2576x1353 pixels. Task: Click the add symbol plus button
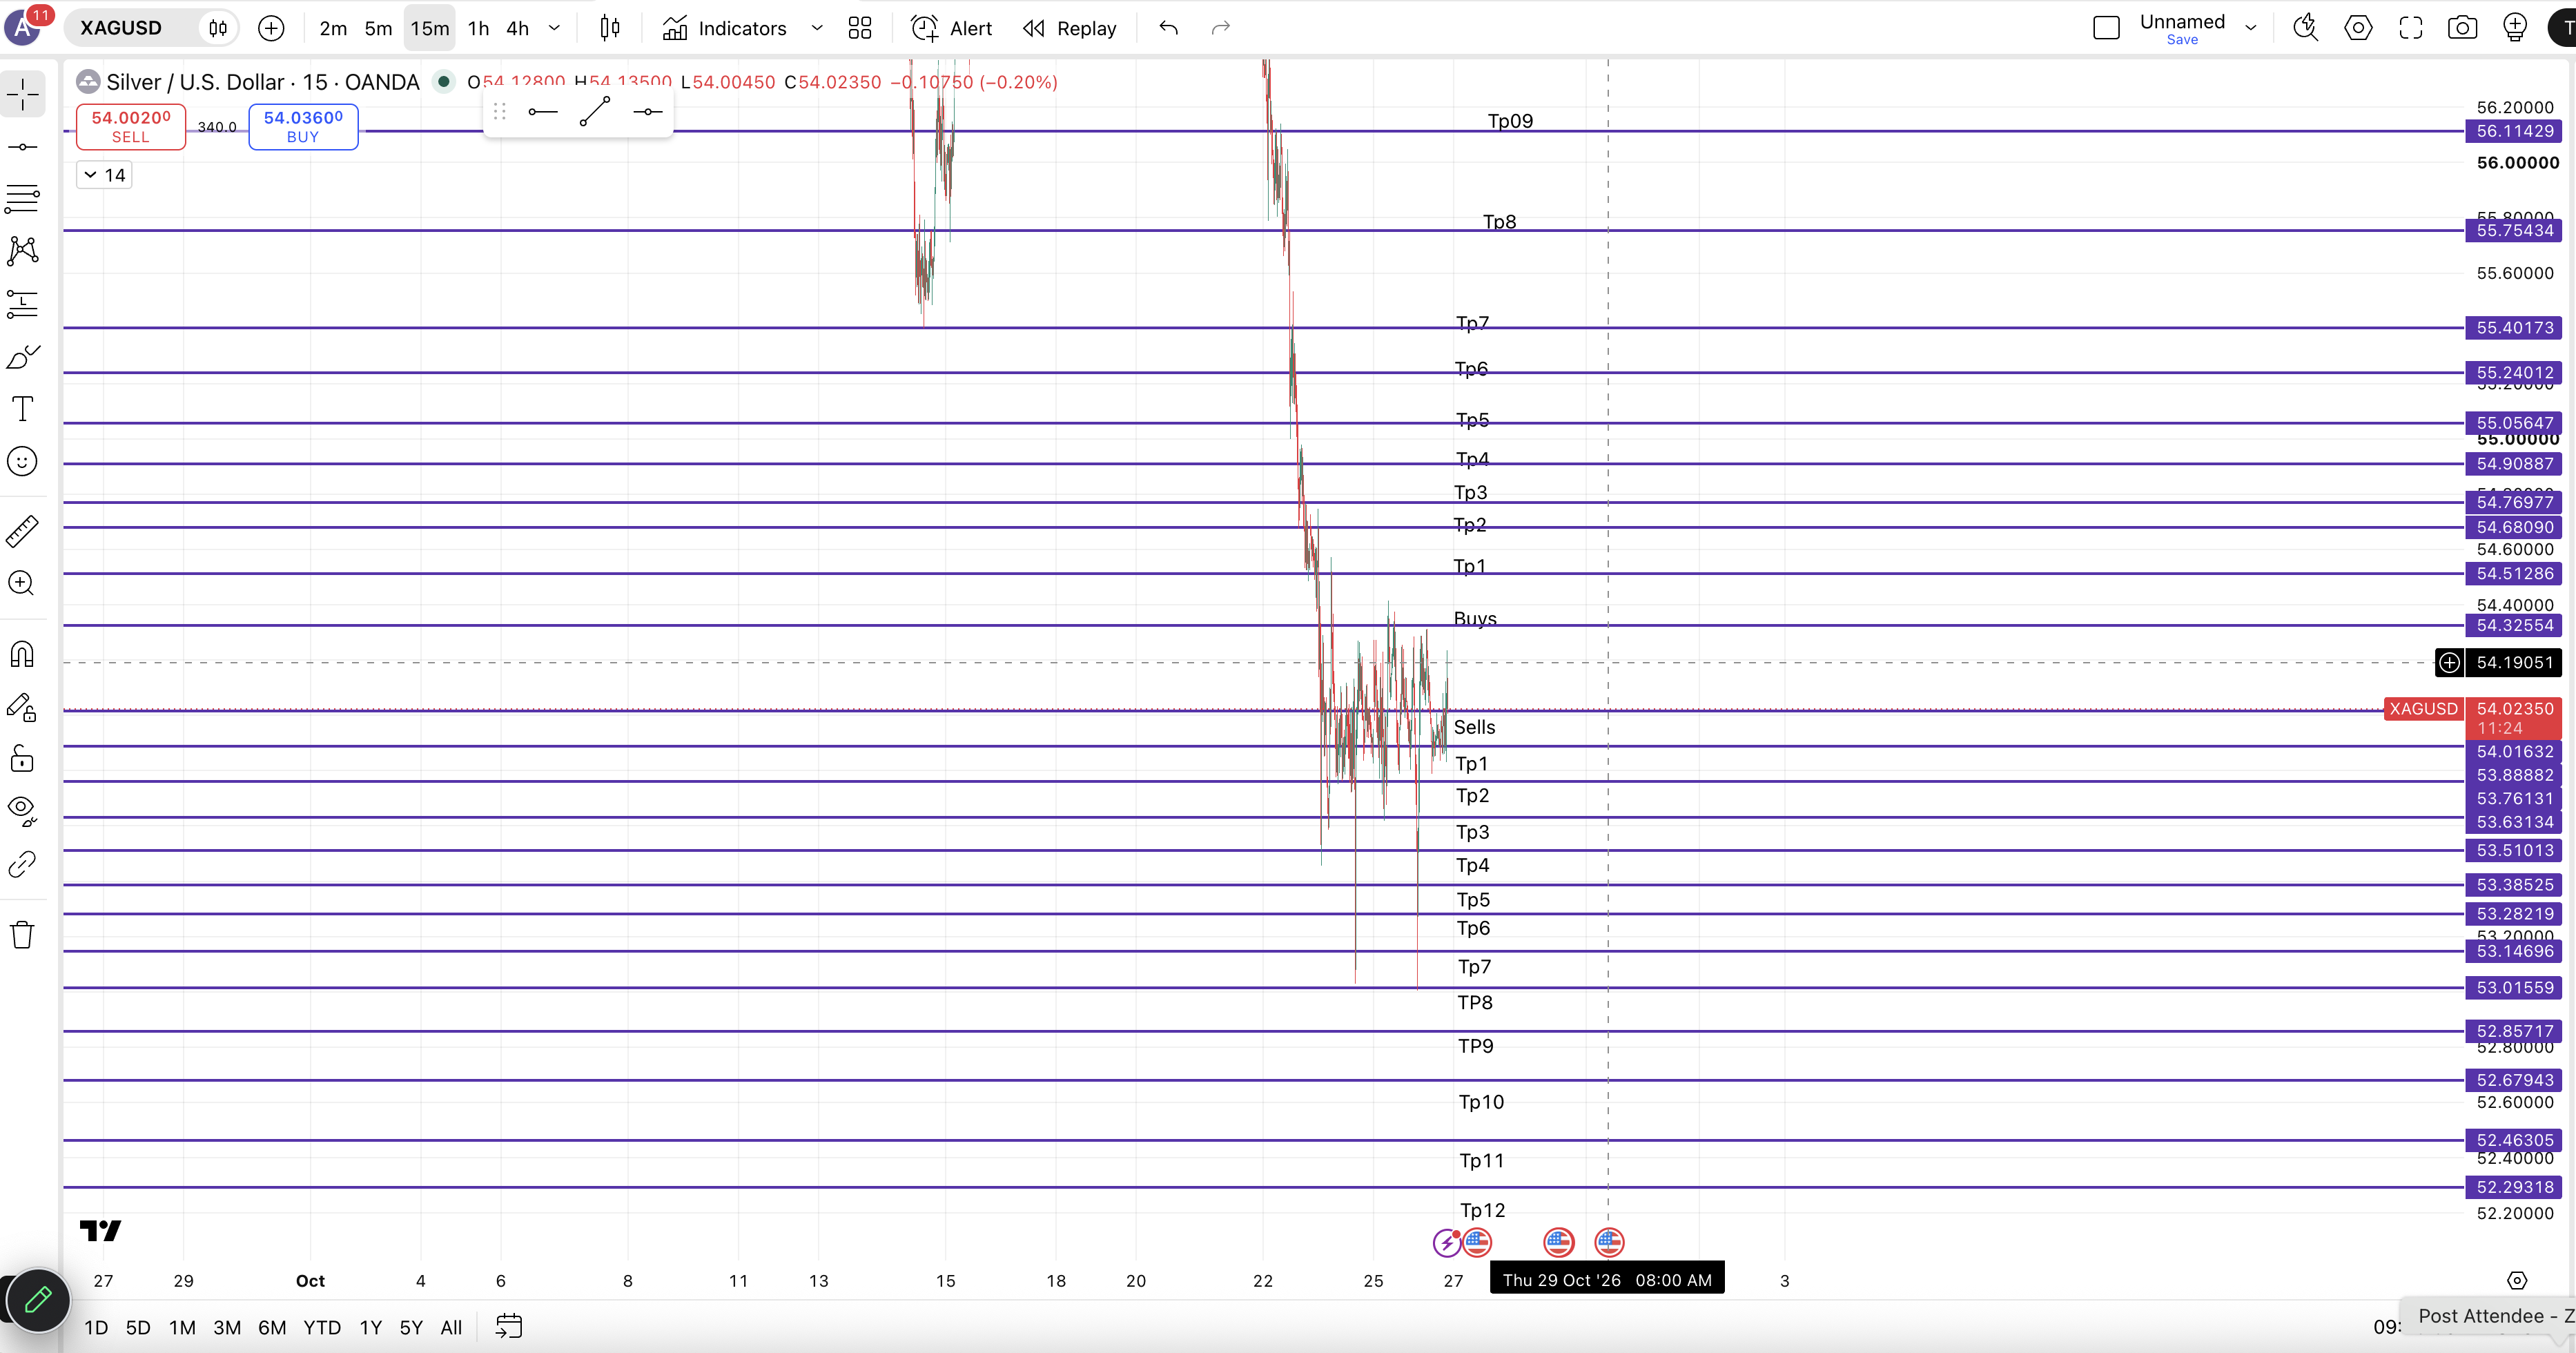[x=271, y=28]
